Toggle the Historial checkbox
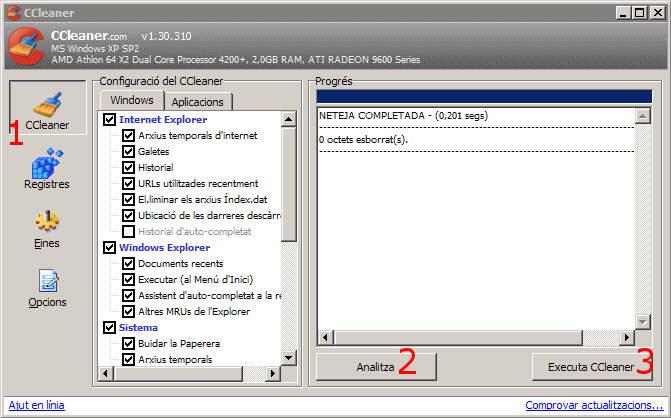The width and height of the screenshot is (671, 418). pyautogui.click(x=128, y=167)
